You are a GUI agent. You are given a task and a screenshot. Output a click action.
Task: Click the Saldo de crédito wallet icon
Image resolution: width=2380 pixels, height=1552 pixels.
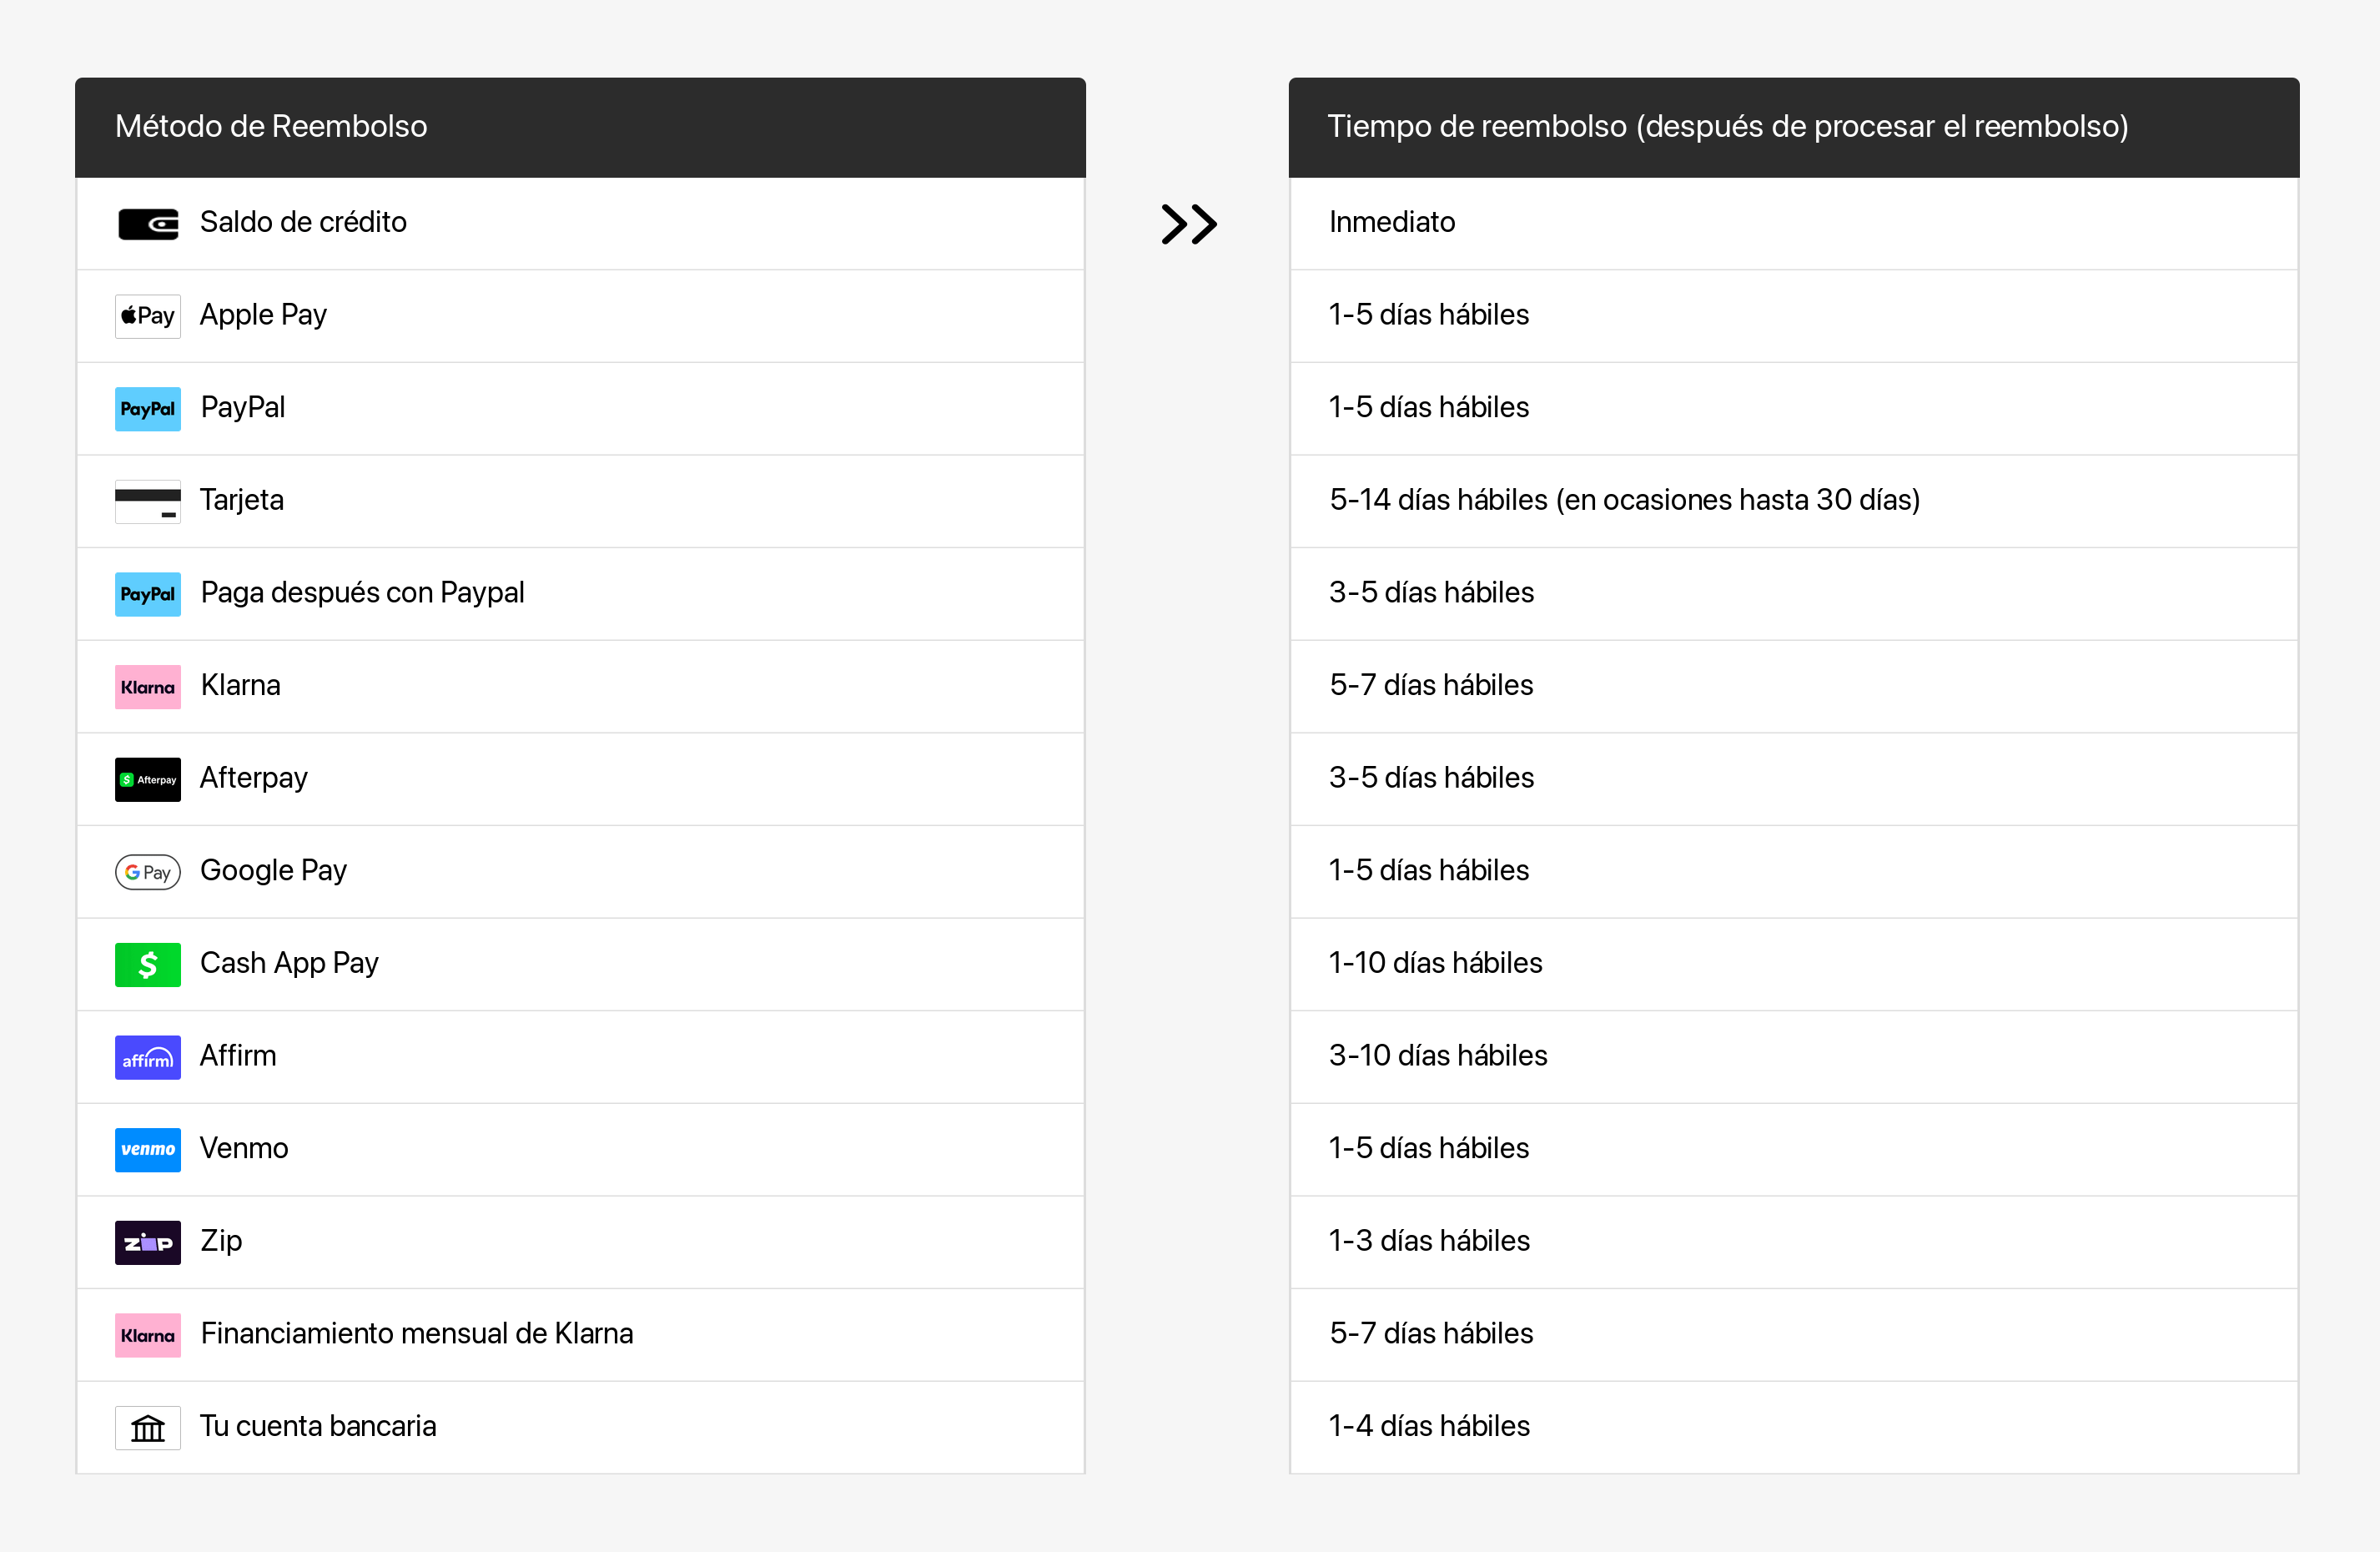click(148, 224)
